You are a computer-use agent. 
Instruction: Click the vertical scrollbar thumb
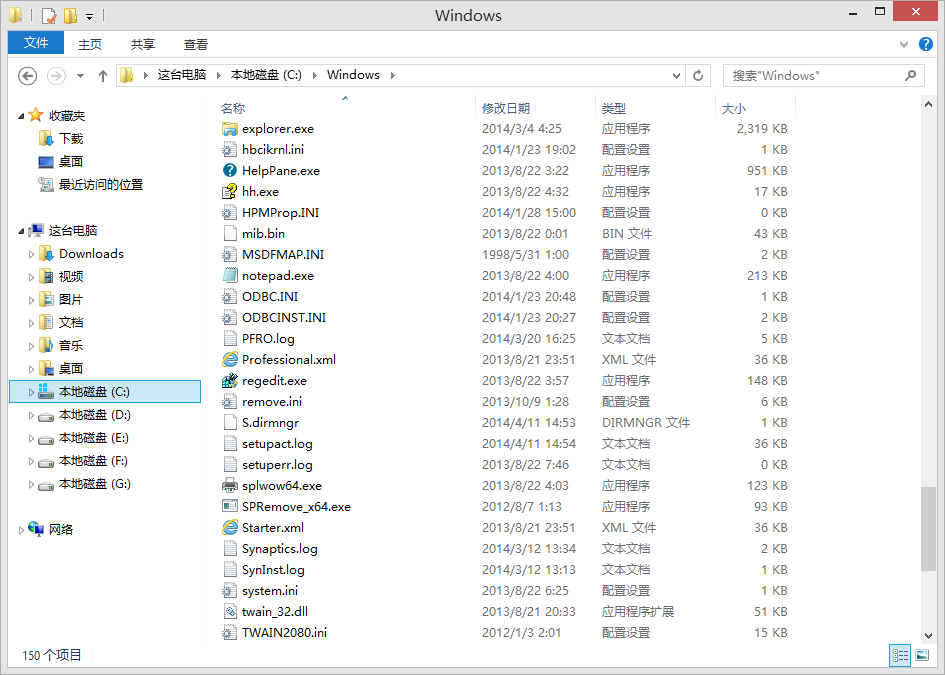pyautogui.click(x=928, y=529)
